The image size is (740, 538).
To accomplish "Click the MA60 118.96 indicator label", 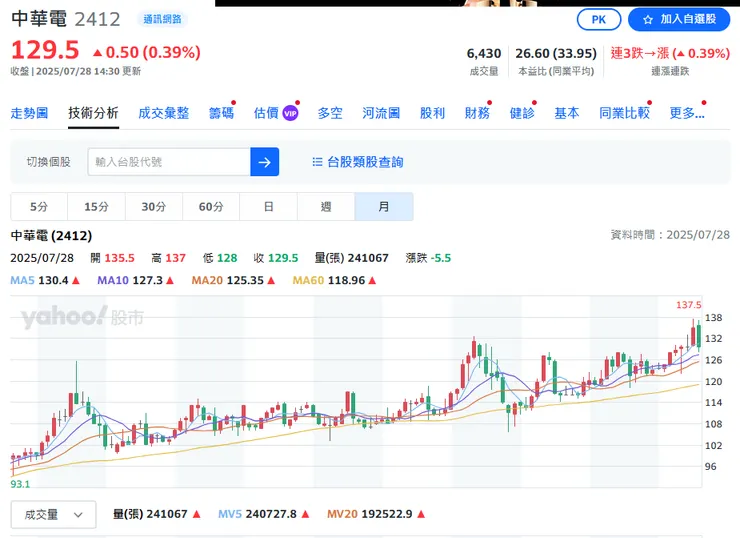I will 334,280.
